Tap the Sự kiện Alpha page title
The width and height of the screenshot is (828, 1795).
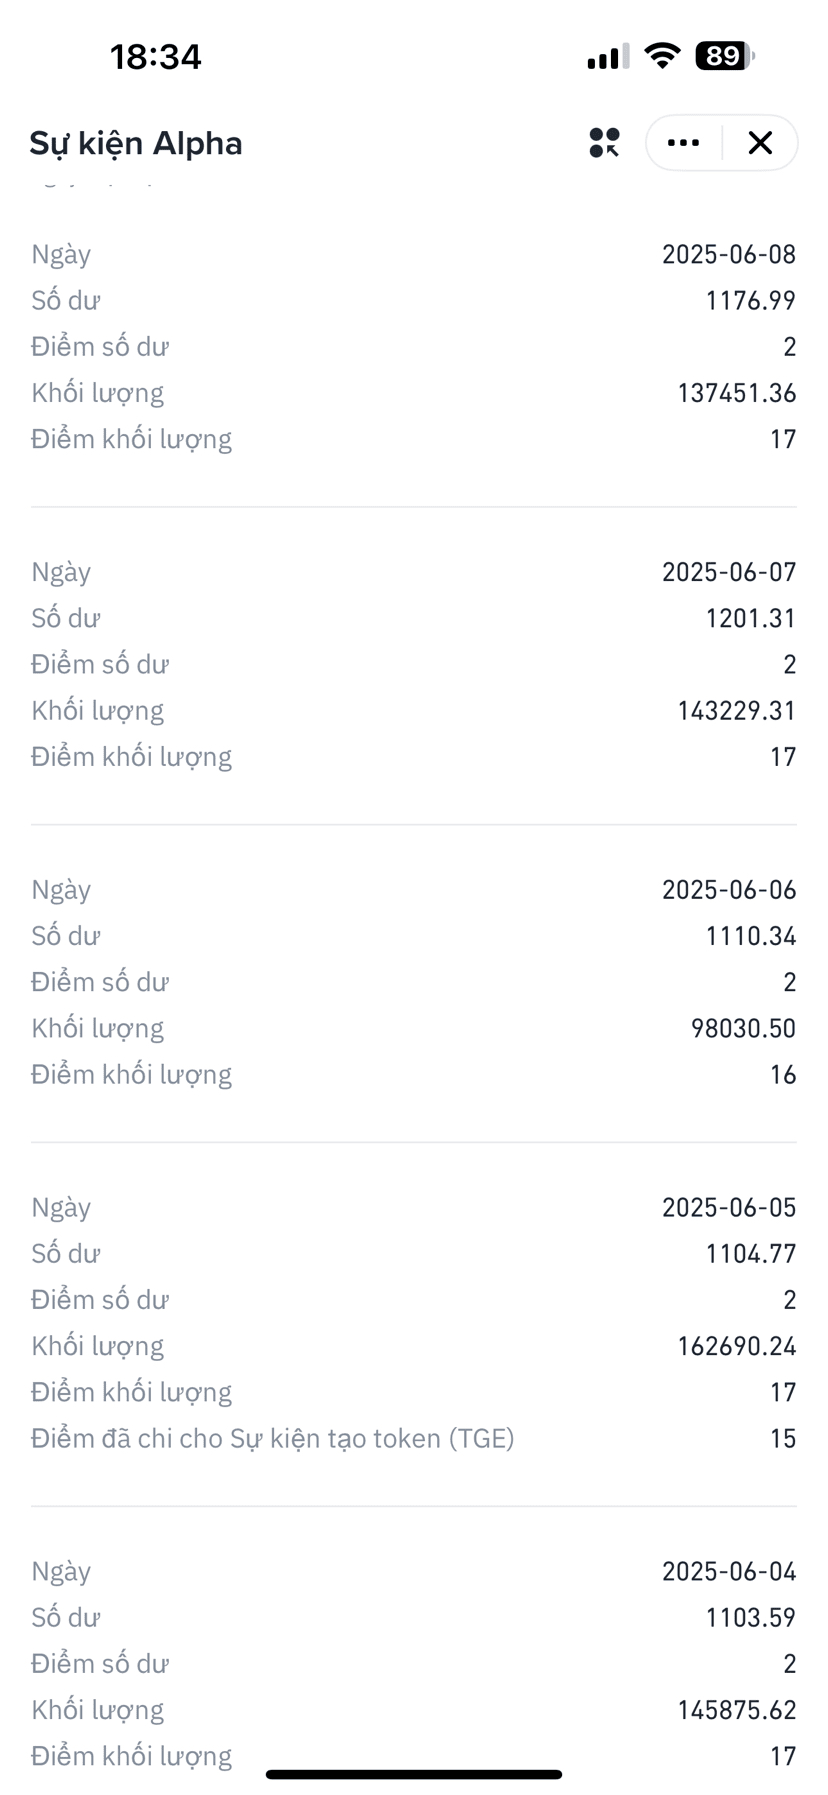136,143
